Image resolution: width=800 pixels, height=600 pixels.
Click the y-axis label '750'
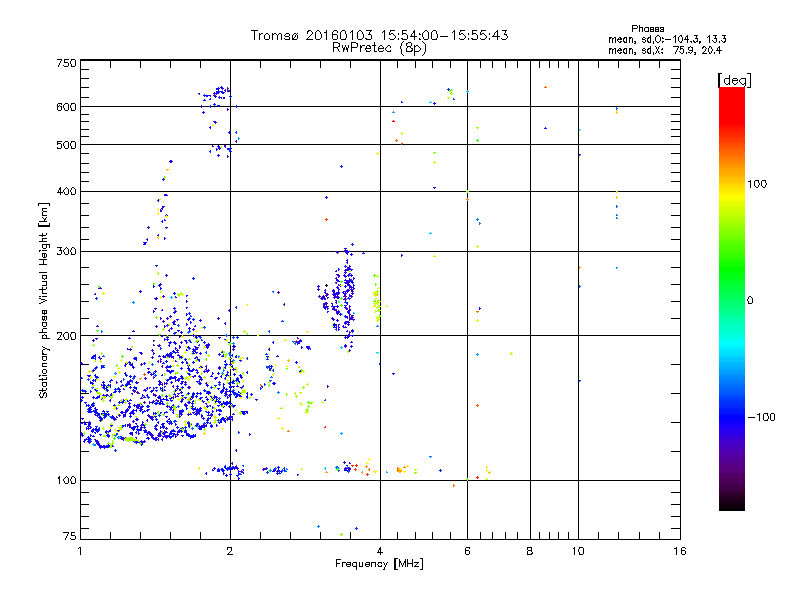tap(66, 63)
